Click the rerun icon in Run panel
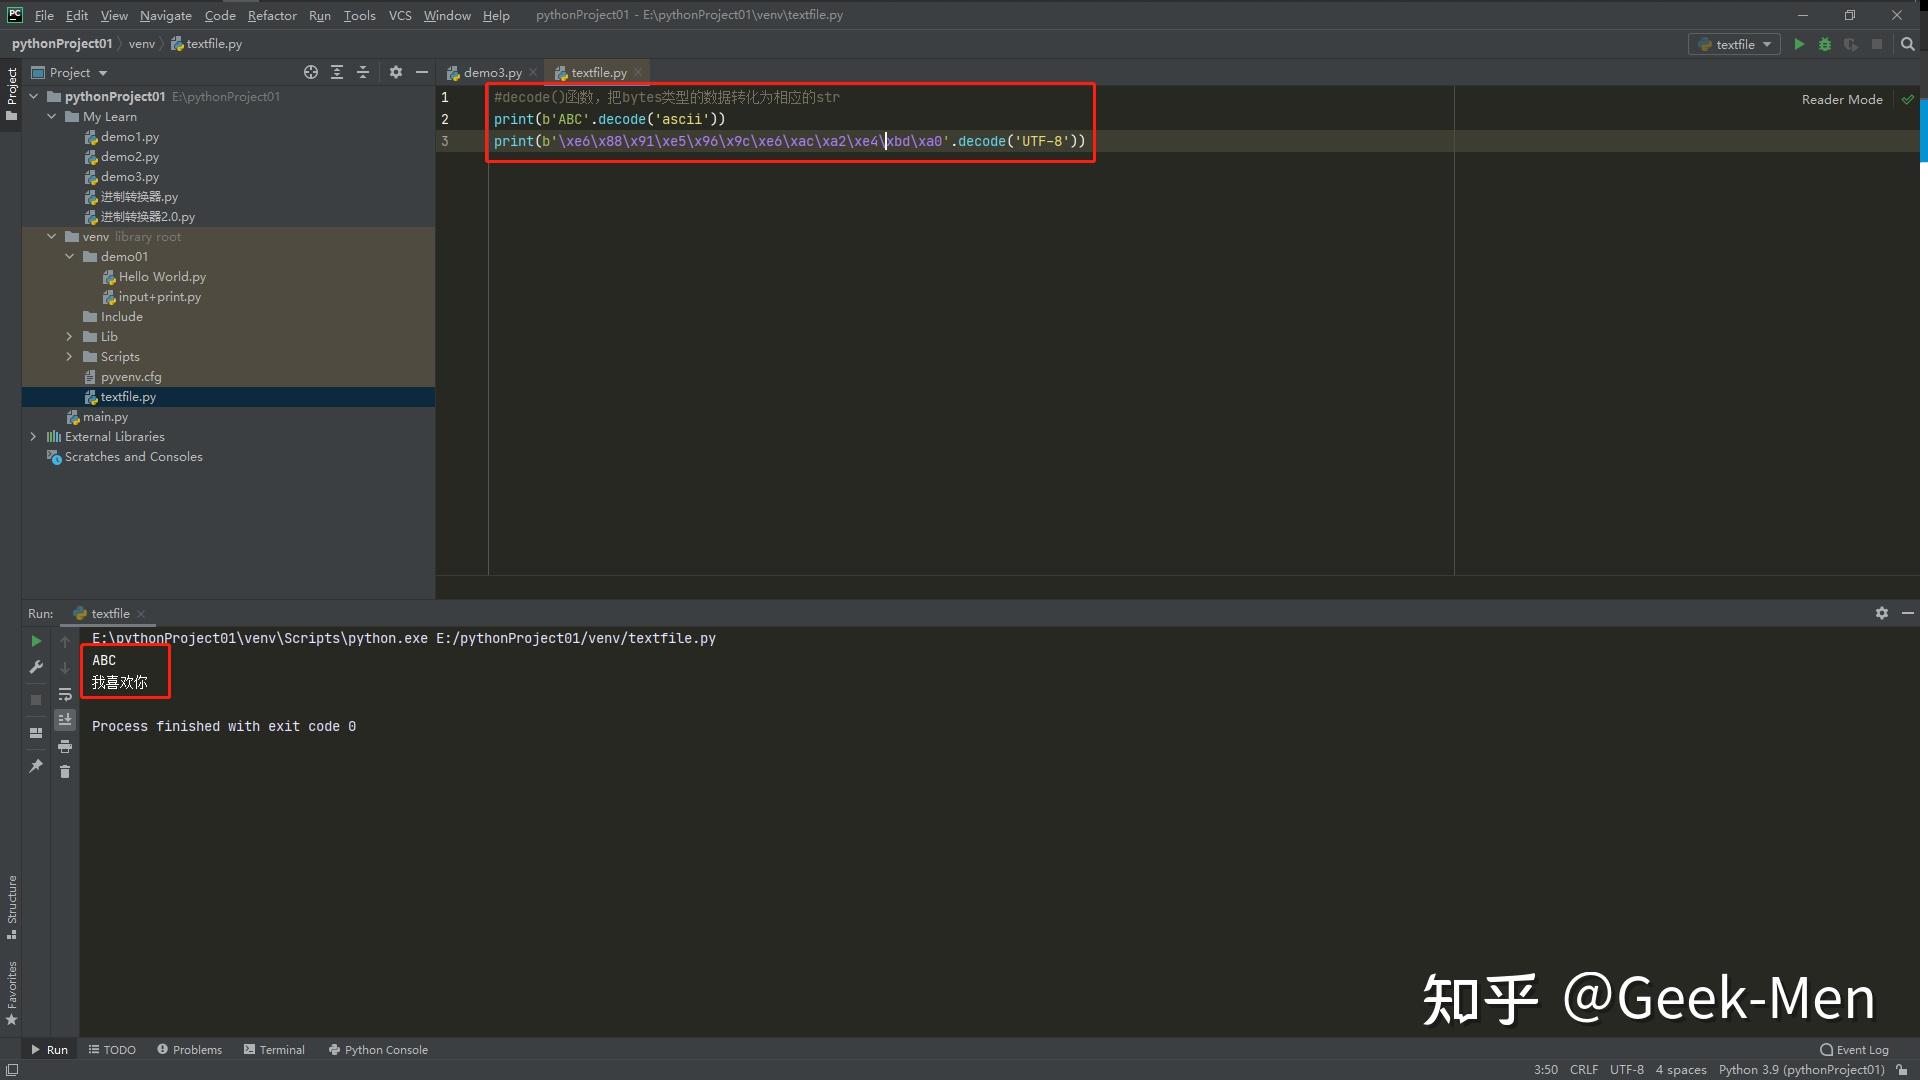The width and height of the screenshot is (1928, 1080). coord(36,641)
